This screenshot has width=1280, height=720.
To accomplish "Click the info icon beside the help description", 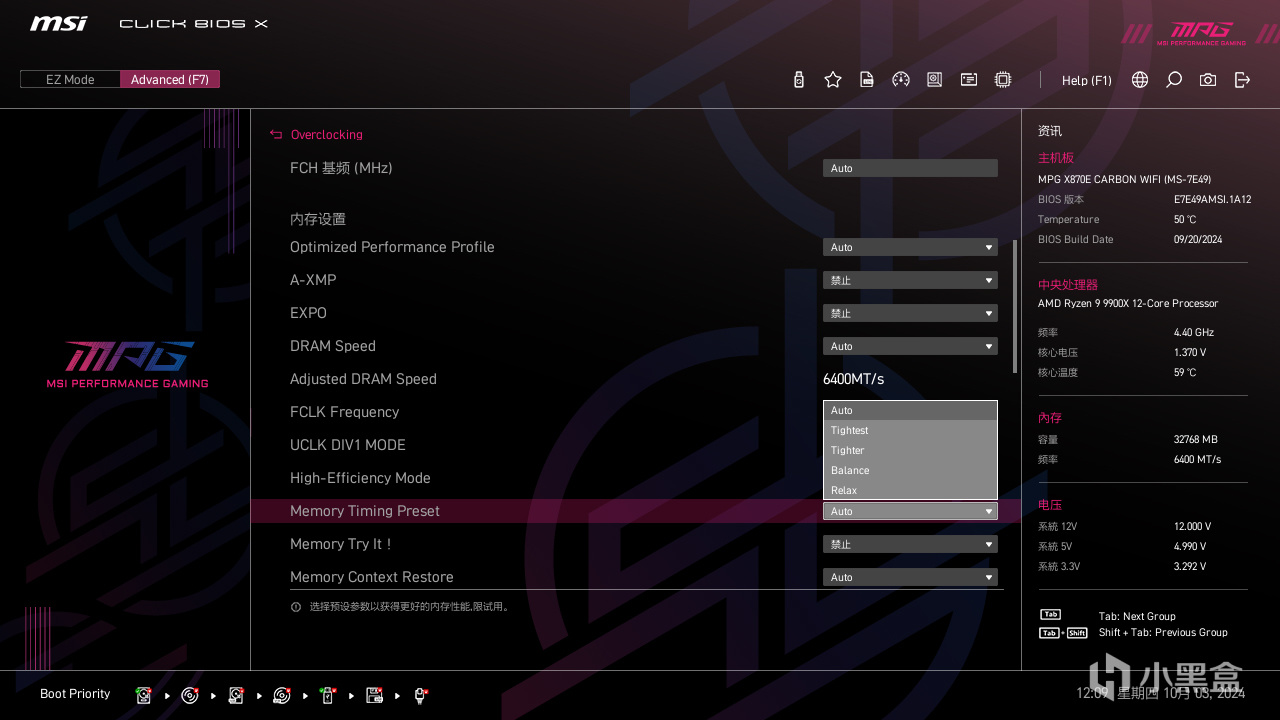I will [x=296, y=607].
